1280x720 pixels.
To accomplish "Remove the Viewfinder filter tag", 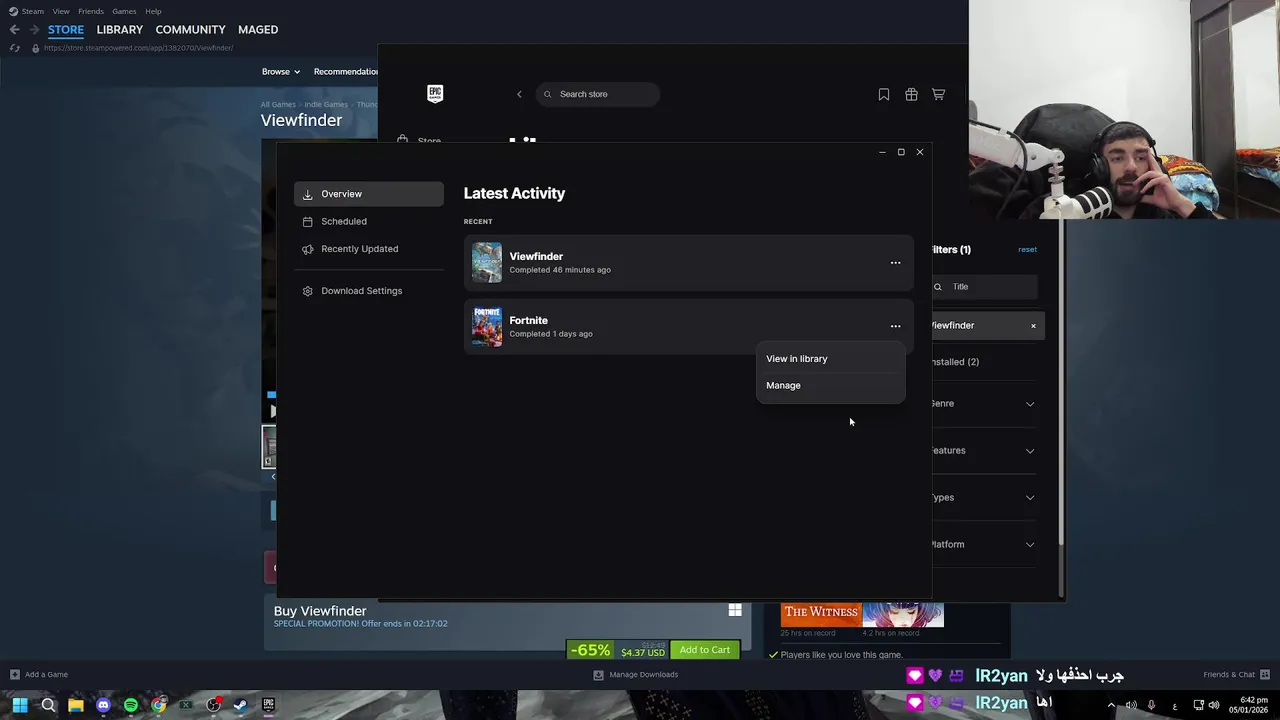I will pos(1033,326).
